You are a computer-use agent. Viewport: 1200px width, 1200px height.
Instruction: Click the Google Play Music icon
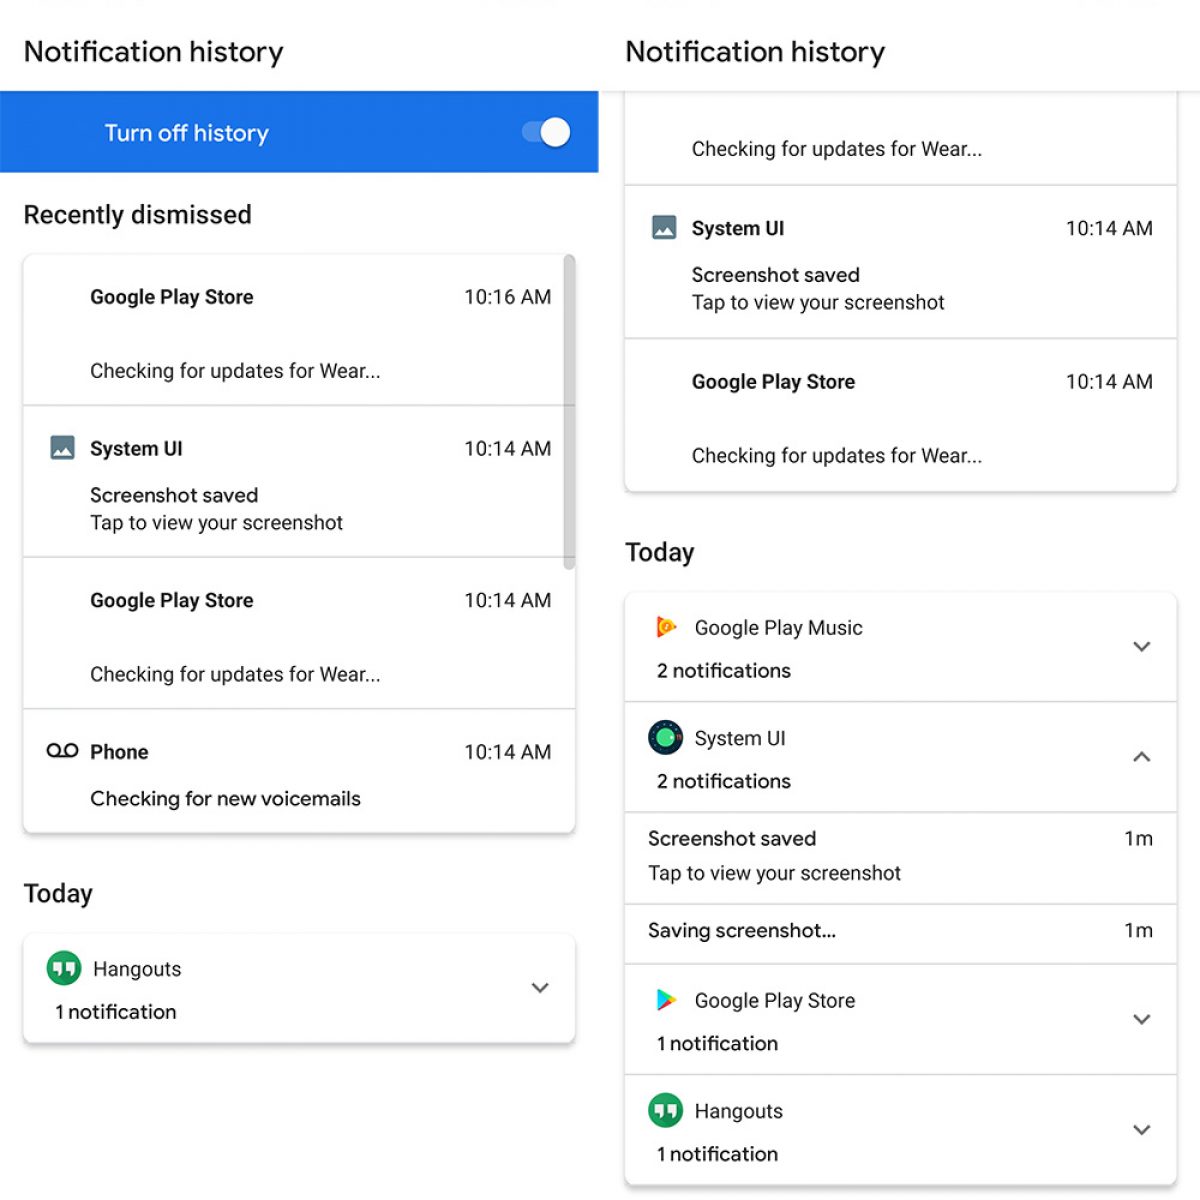point(666,627)
